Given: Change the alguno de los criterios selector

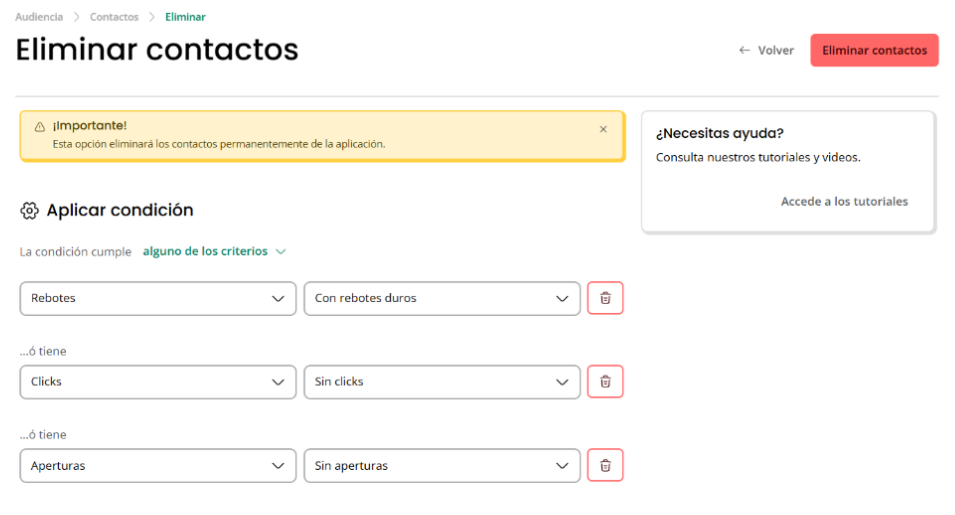Looking at the screenshot, I should click(214, 251).
